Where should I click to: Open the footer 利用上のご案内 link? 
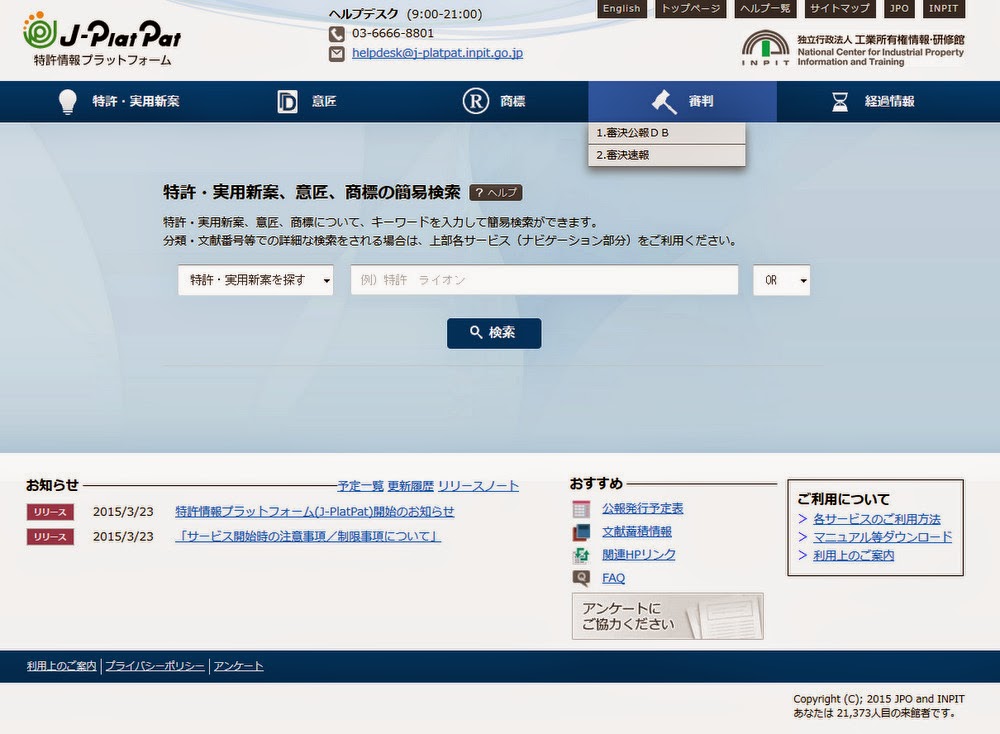pos(61,666)
